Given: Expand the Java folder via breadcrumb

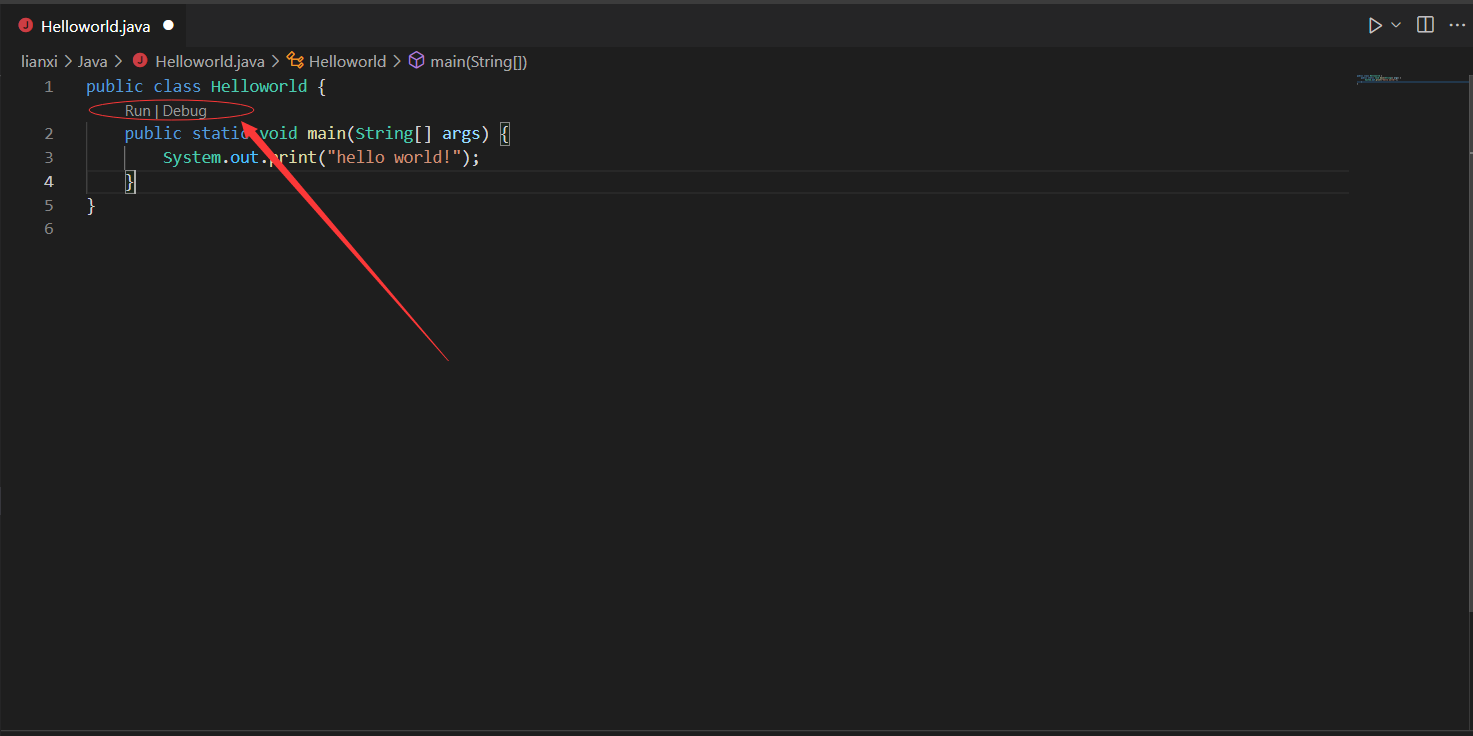Looking at the screenshot, I should 92,60.
